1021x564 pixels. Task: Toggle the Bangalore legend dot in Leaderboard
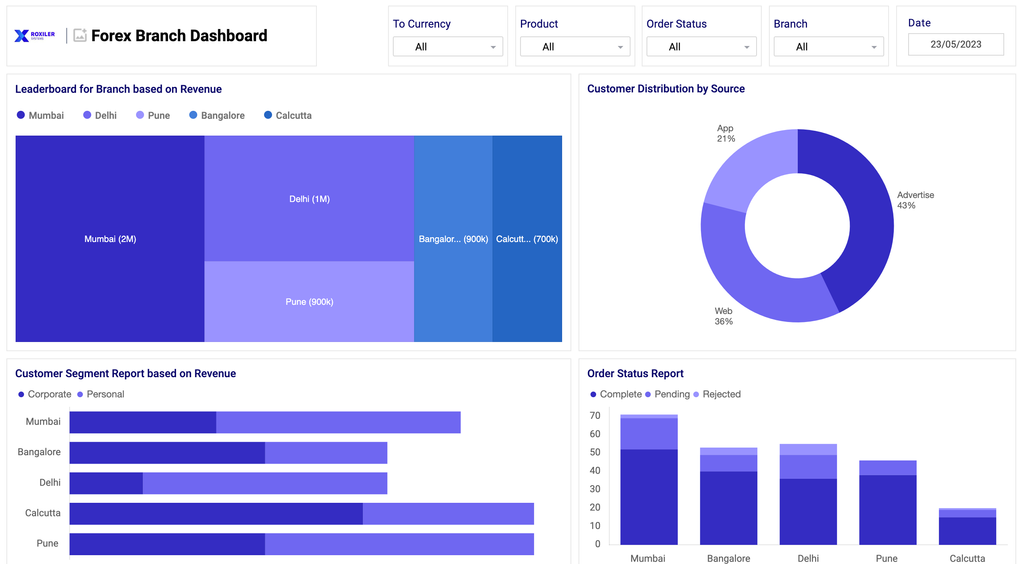[193, 116]
